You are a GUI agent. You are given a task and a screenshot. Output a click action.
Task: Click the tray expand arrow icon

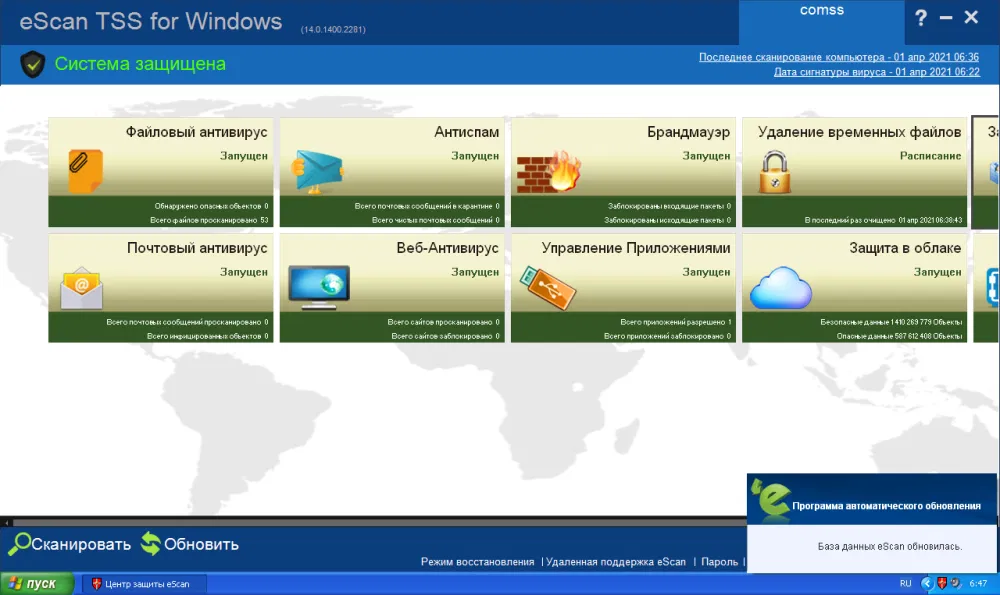coord(927,583)
